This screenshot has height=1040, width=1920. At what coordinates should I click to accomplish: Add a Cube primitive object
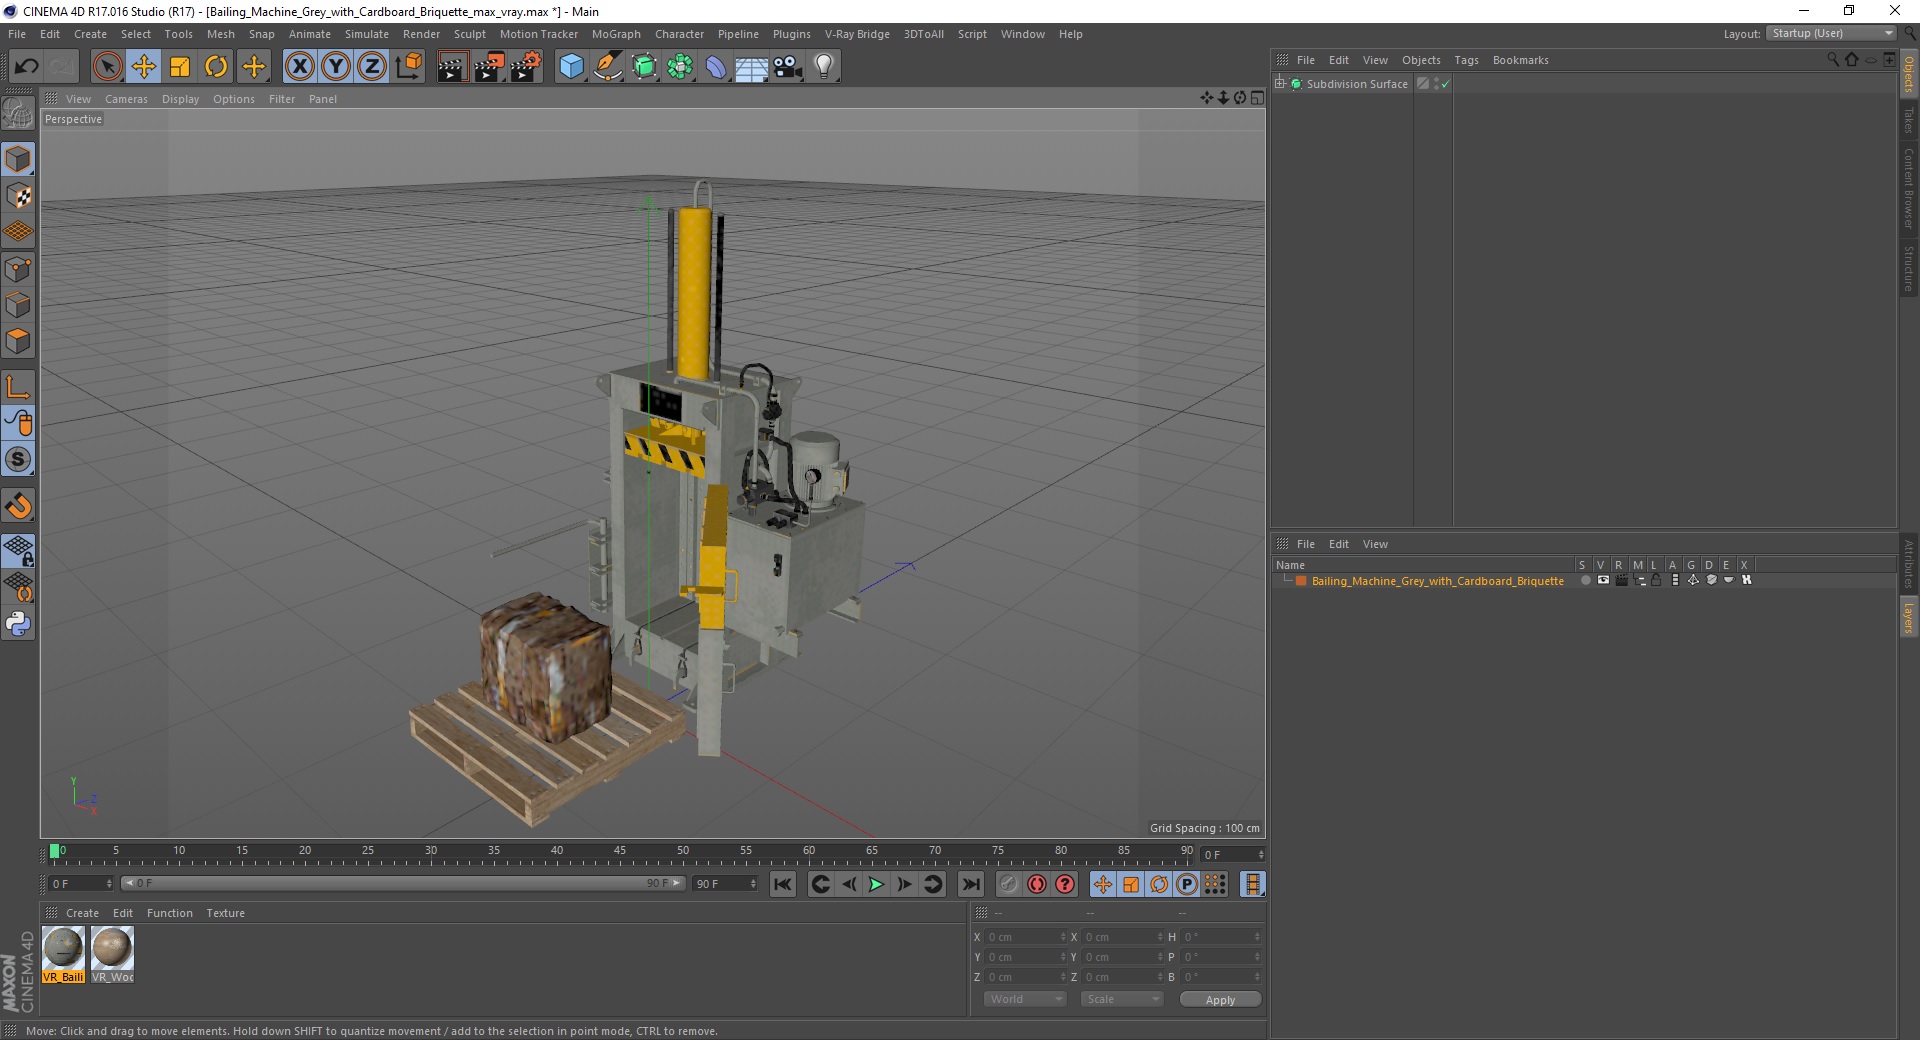pos(571,67)
